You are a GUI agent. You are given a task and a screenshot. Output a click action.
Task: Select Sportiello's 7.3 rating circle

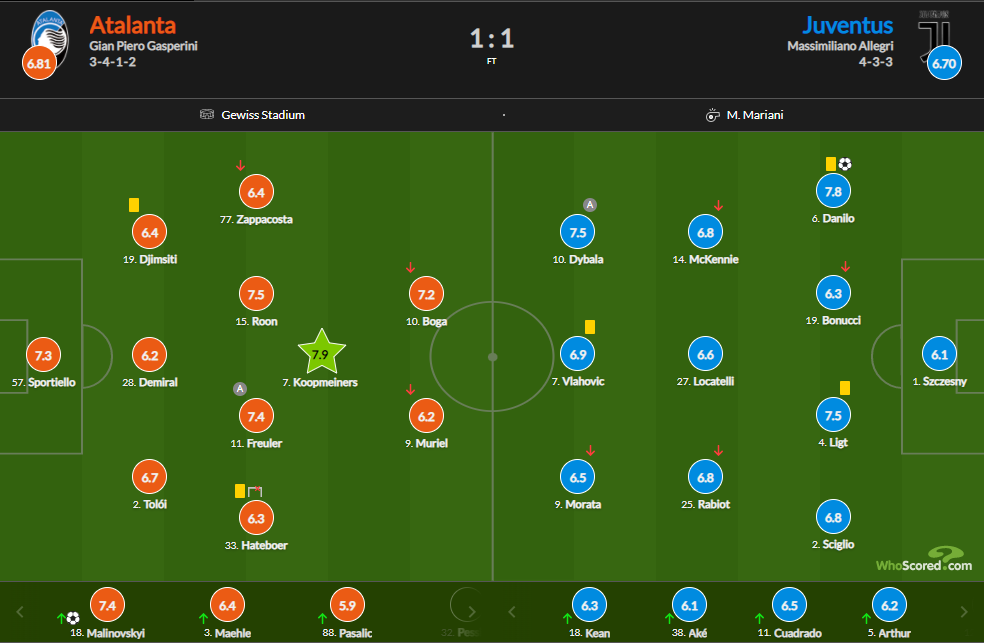click(43, 355)
